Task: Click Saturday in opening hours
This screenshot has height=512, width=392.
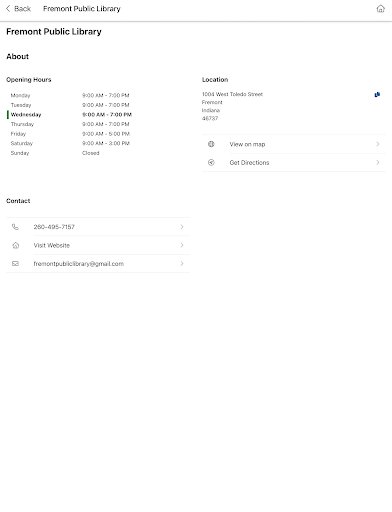Action: (22, 143)
